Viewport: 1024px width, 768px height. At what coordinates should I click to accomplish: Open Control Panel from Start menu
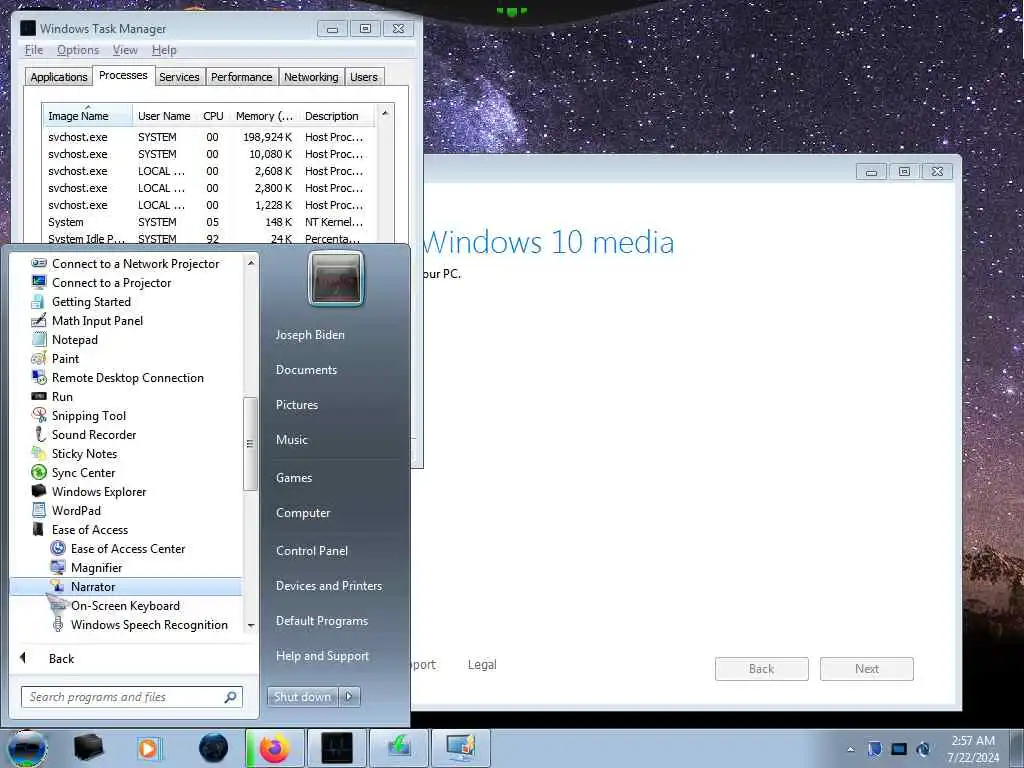312,551
